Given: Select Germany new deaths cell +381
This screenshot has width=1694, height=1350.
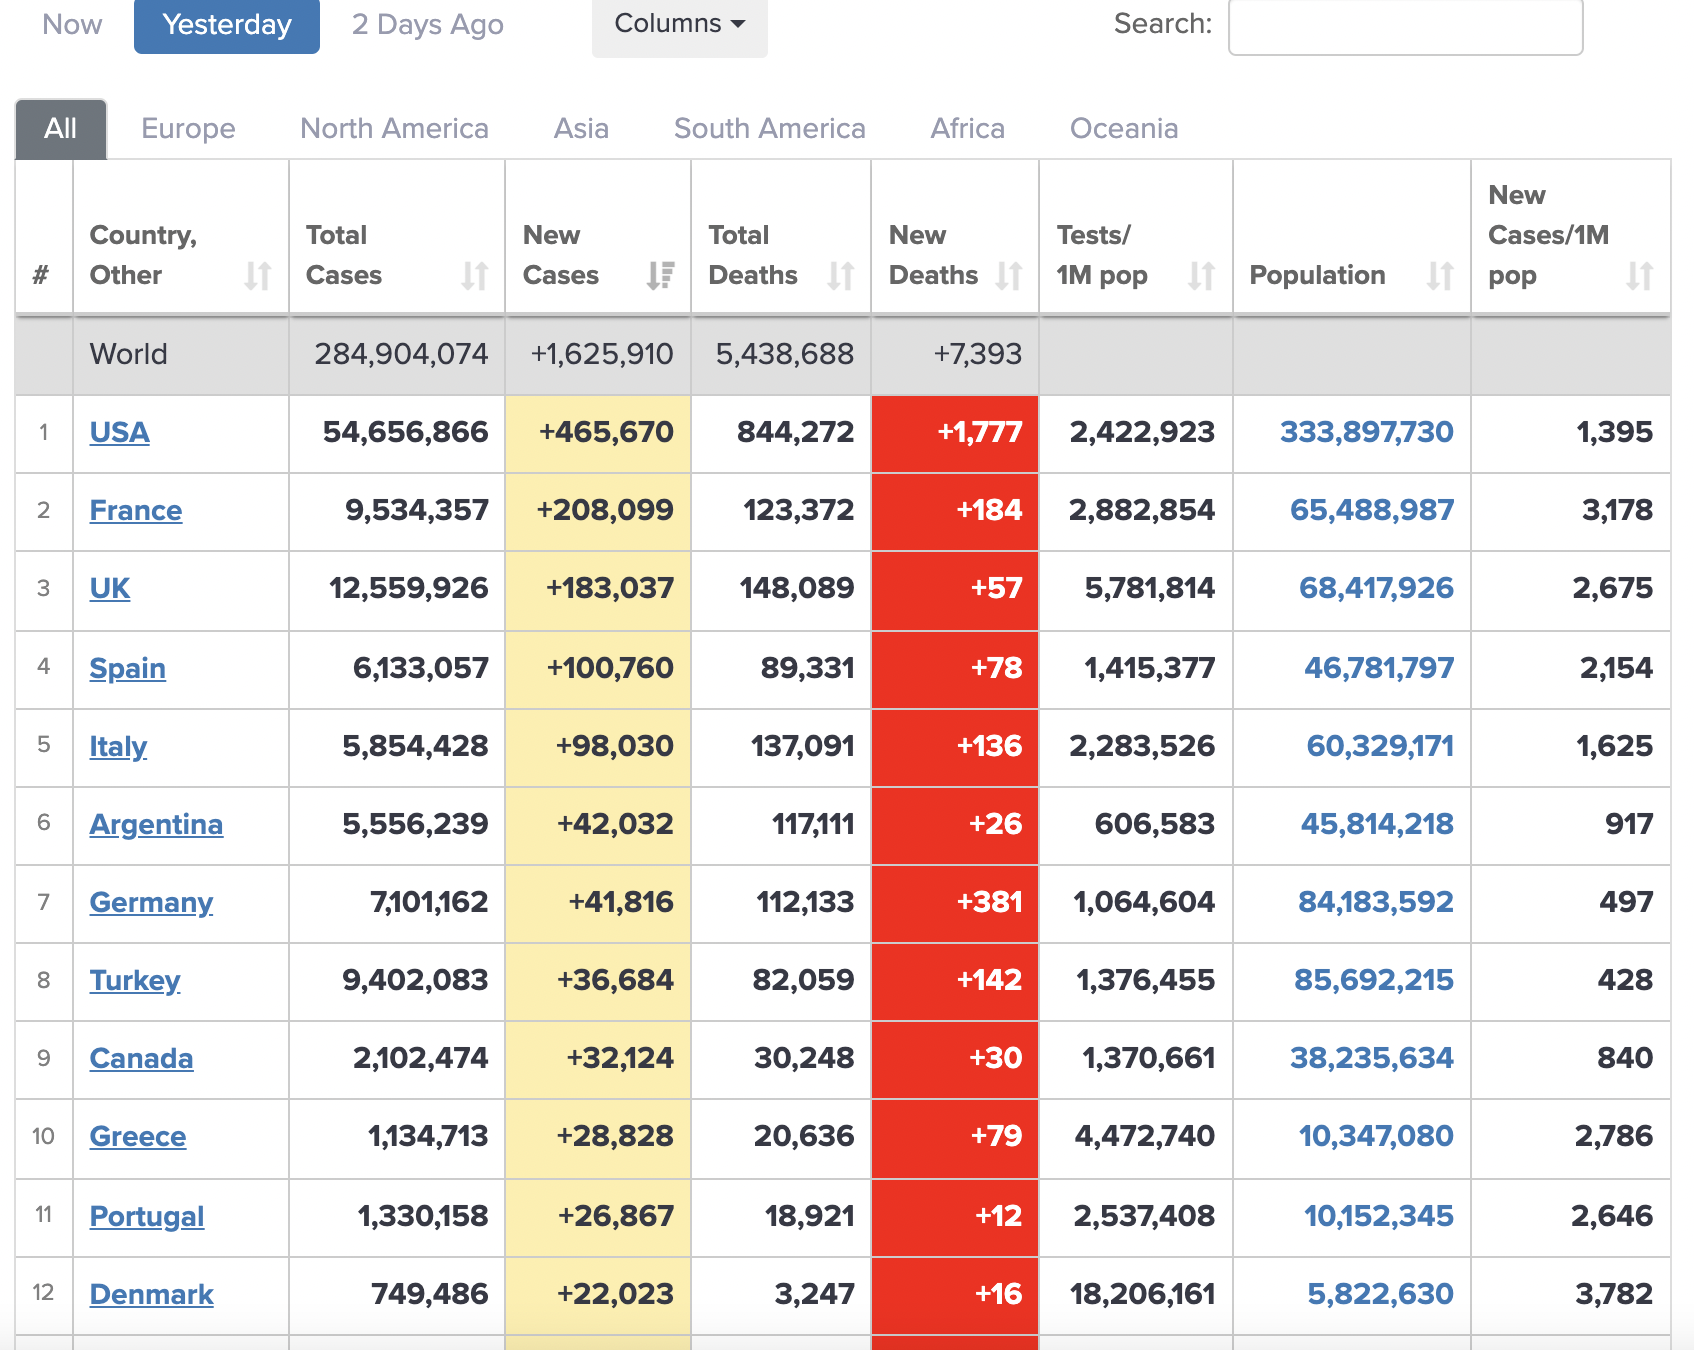Looking at the screenshot, I should (x=955, y=902).
